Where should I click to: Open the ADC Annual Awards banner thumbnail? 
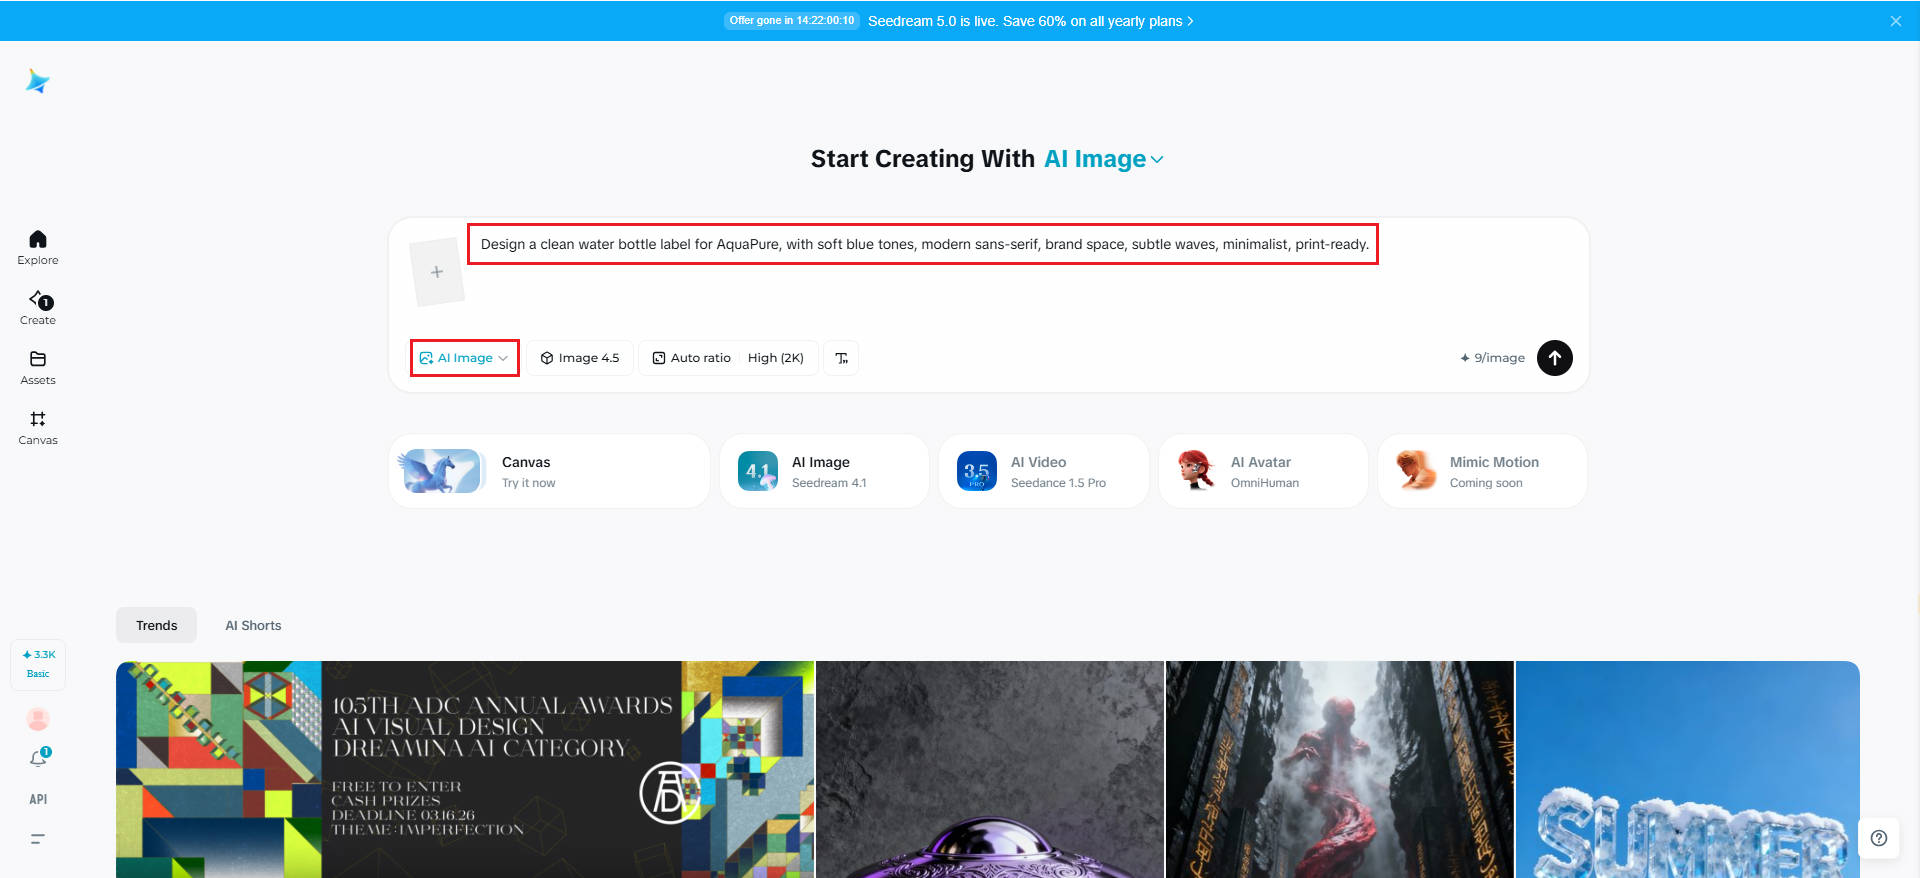point(465,769)
